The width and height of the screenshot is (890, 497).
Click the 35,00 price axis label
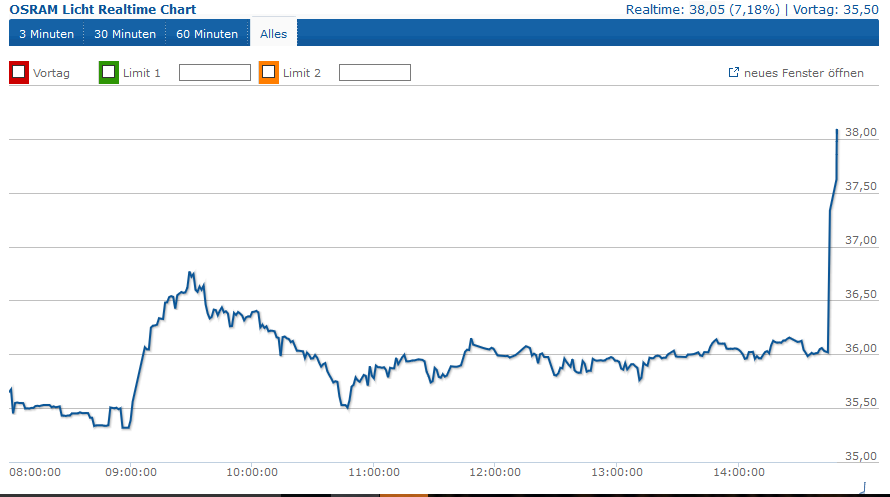[x=860, y=456]
